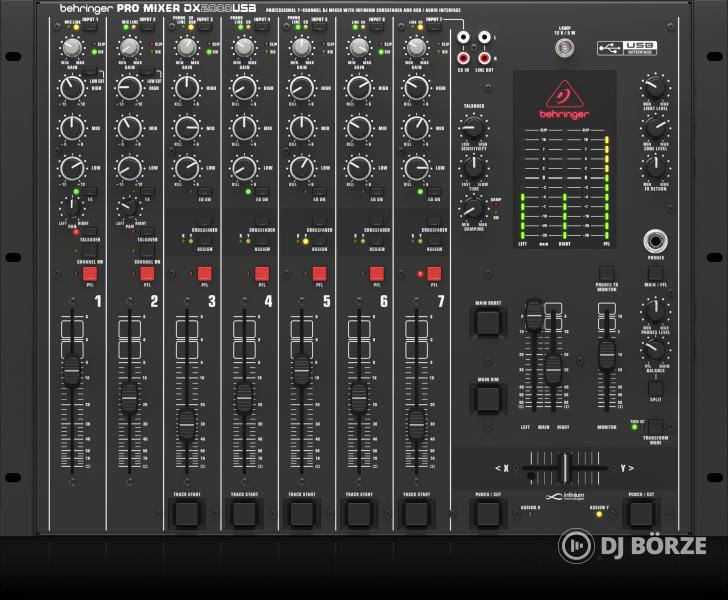Click the channel 6 Gain knob
728x600 pixels.
click(359, 47)
